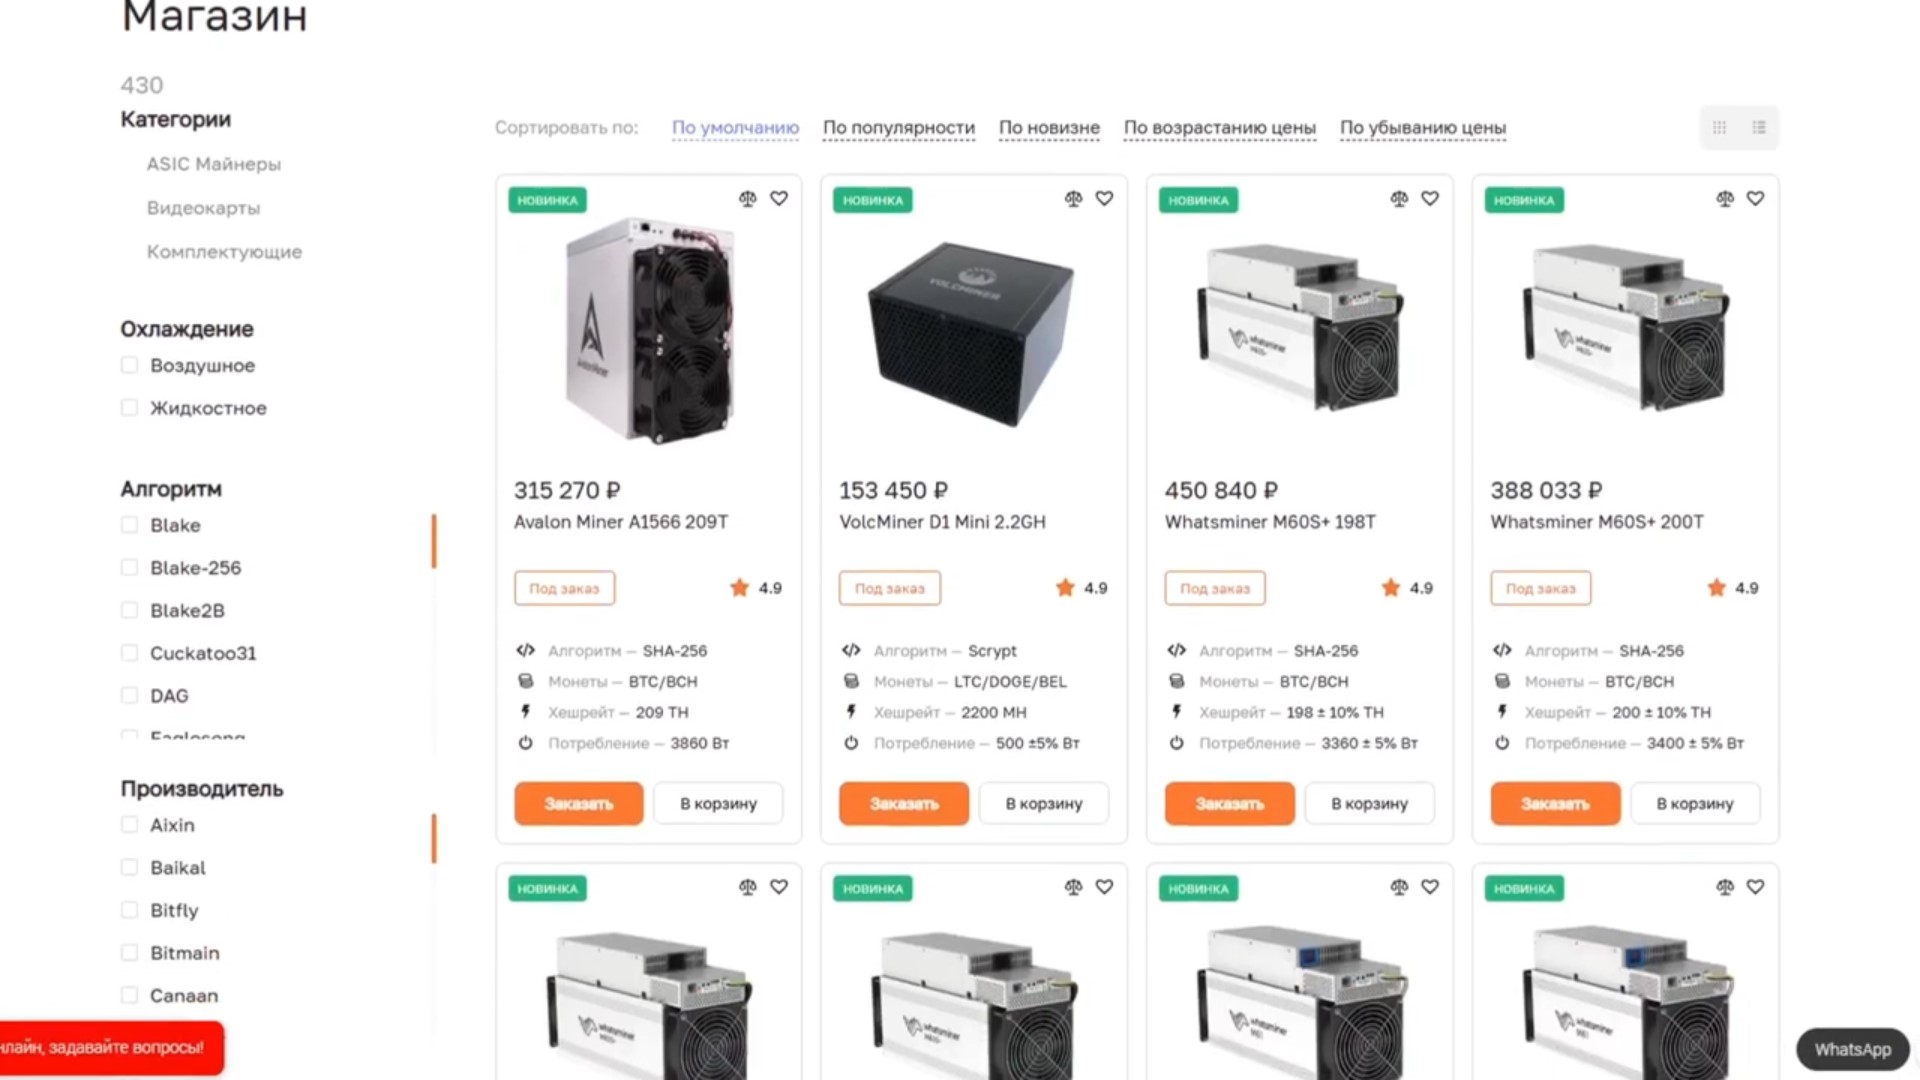Click the algorithm list orange scrollbar
The height and width of the screenshot is (1080, 1920).
tap(434, 541)
